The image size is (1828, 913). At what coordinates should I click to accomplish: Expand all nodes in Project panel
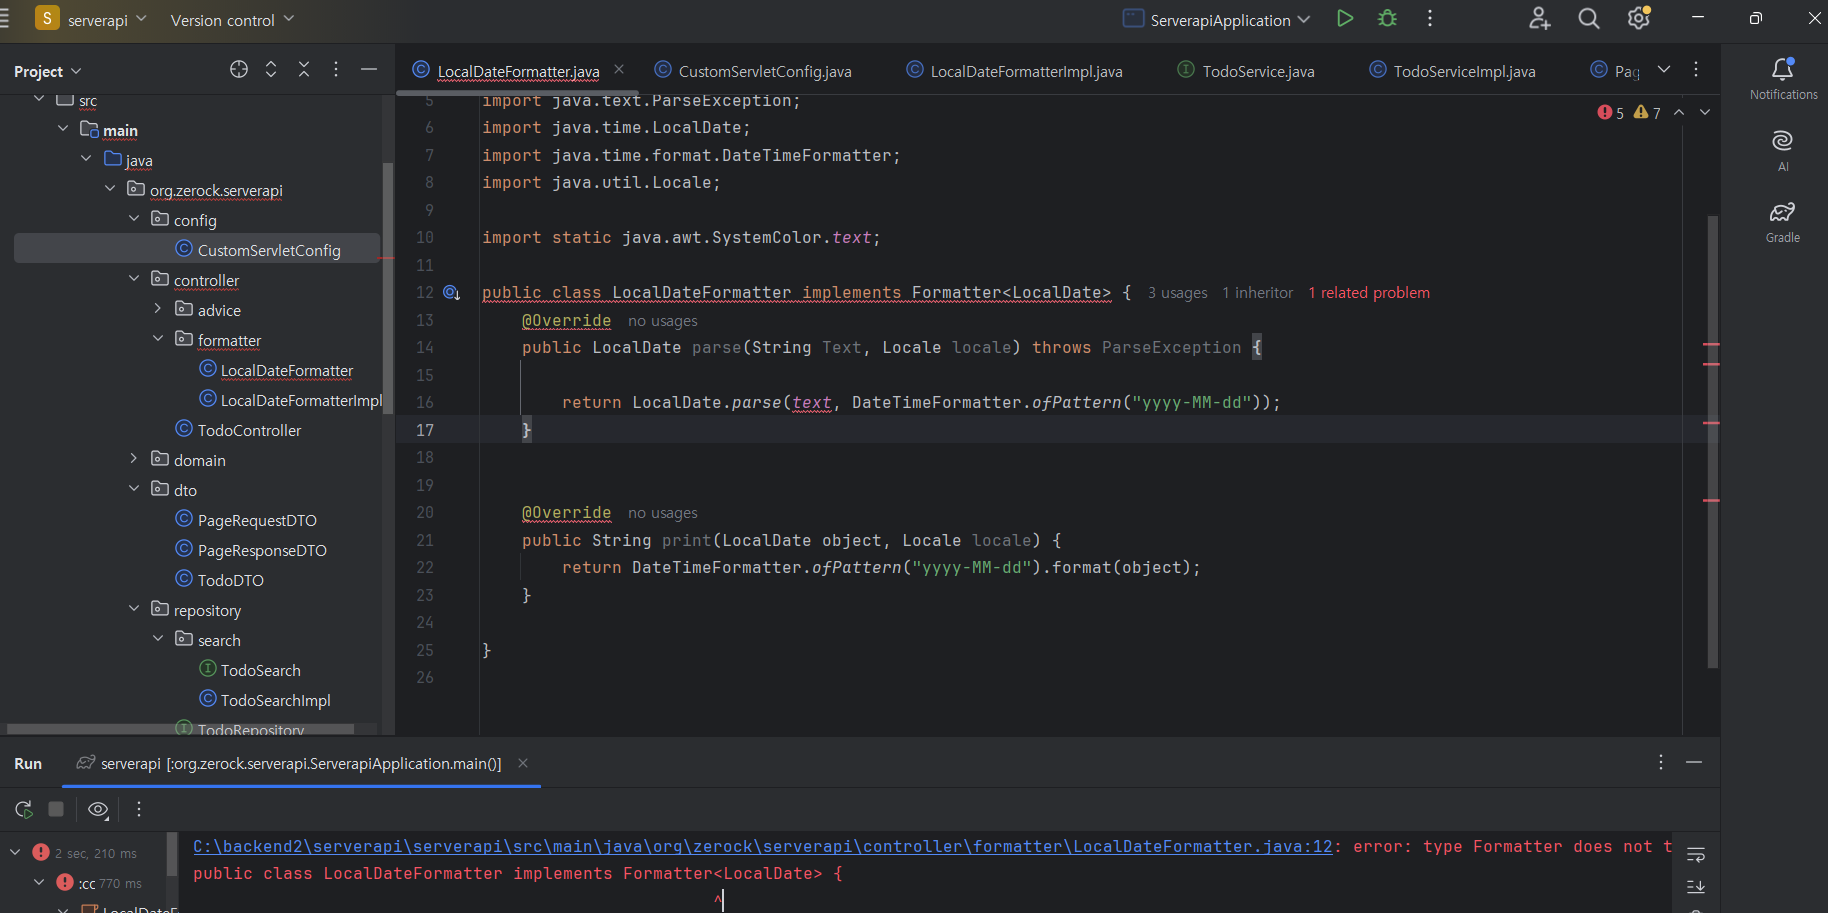[x=271, y=70]
